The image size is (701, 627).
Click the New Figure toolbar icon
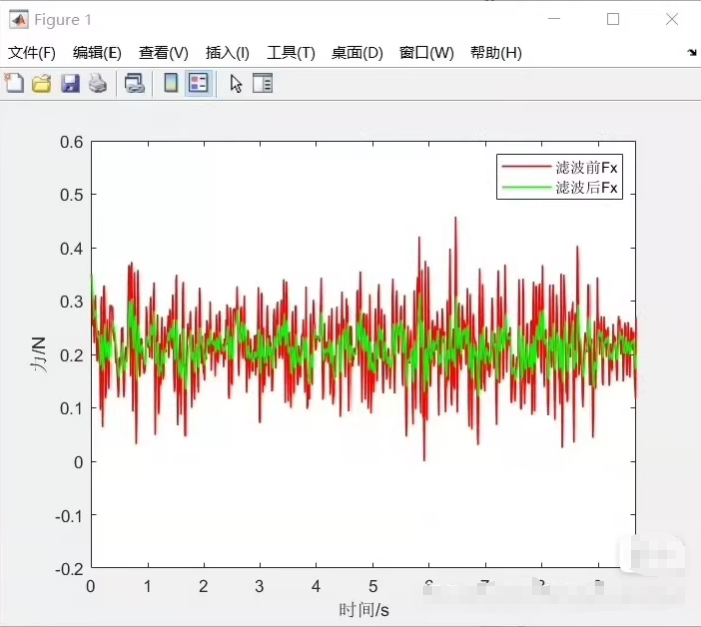coord(14,83)
